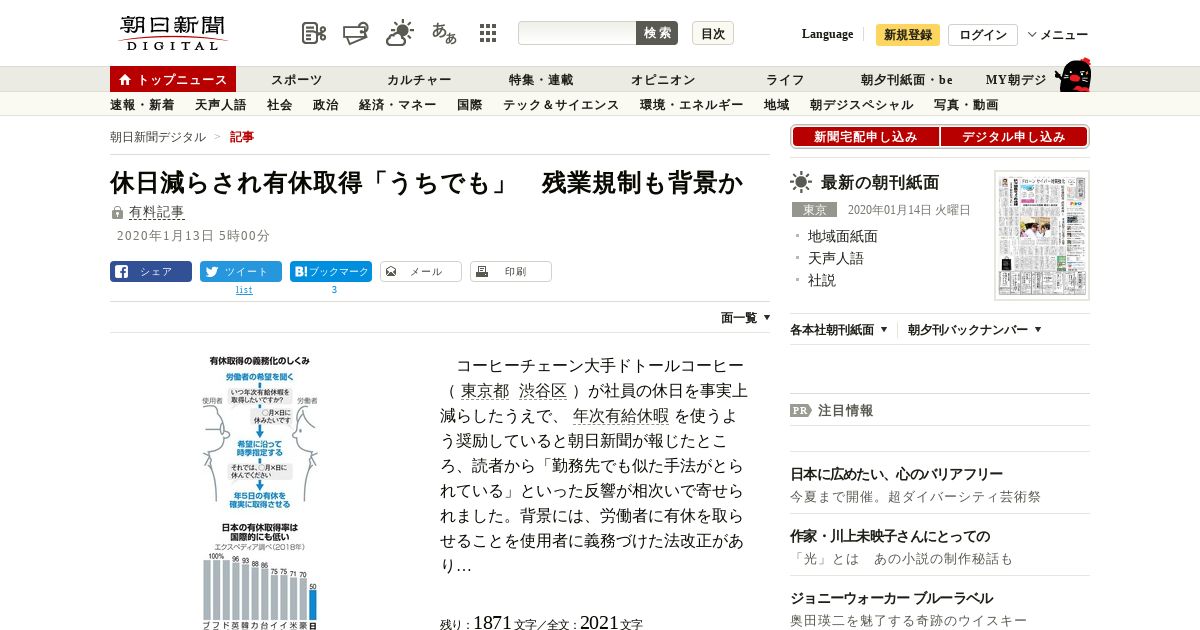Select the 朝夕刊紙面・be tab
This screenshot has width=1200, height=630.
point(907,79)
